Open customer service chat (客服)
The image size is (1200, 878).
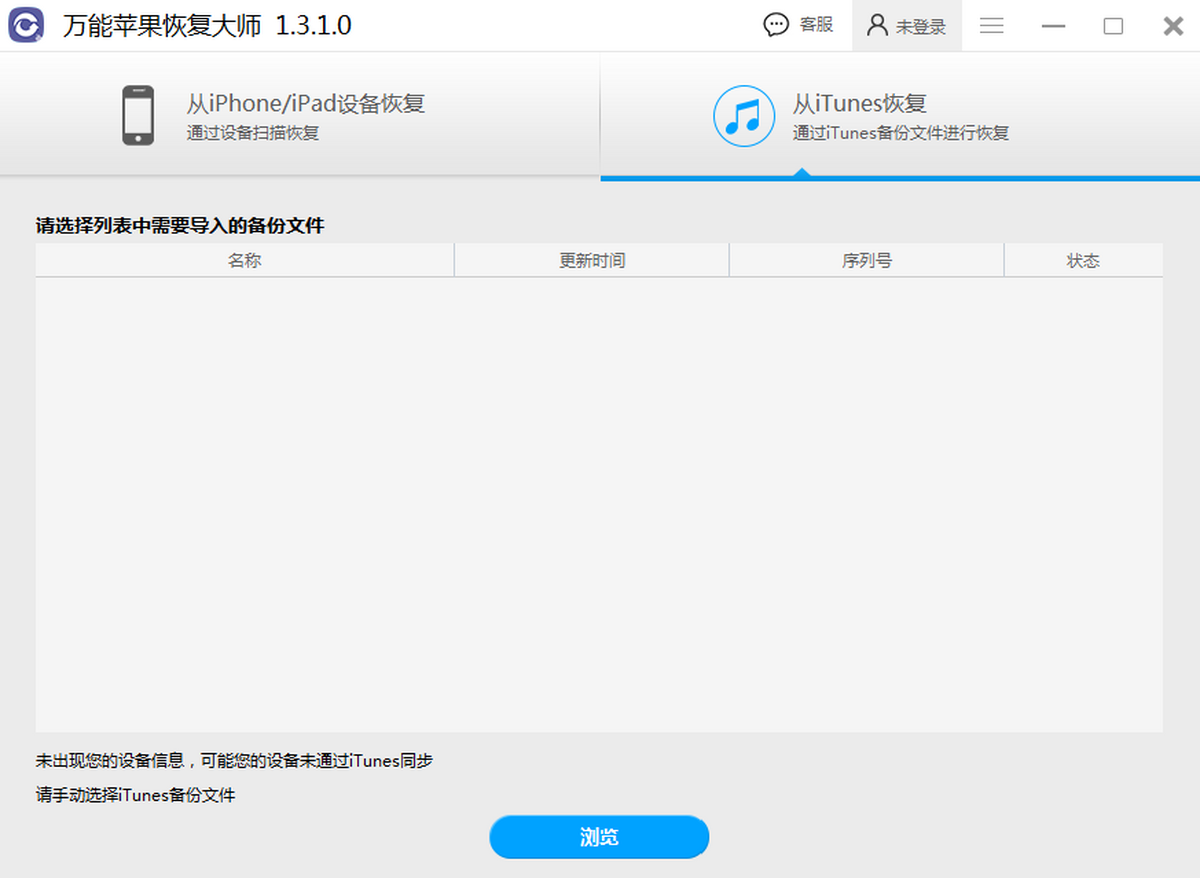(798, 26)
